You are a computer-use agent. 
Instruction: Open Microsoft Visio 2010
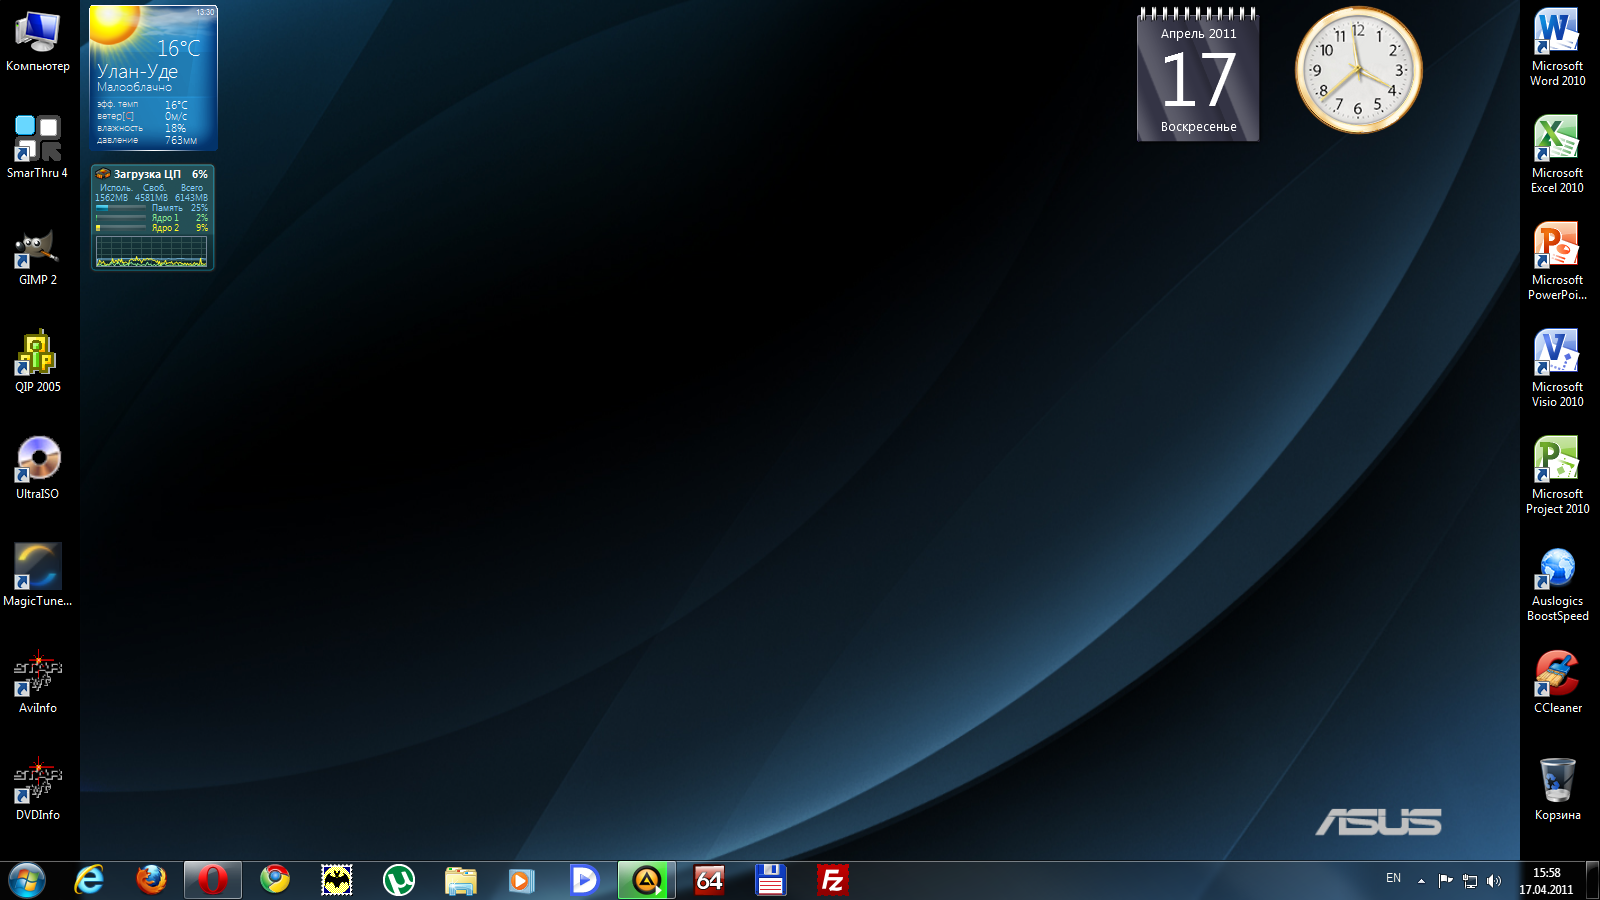[1557, 368]
